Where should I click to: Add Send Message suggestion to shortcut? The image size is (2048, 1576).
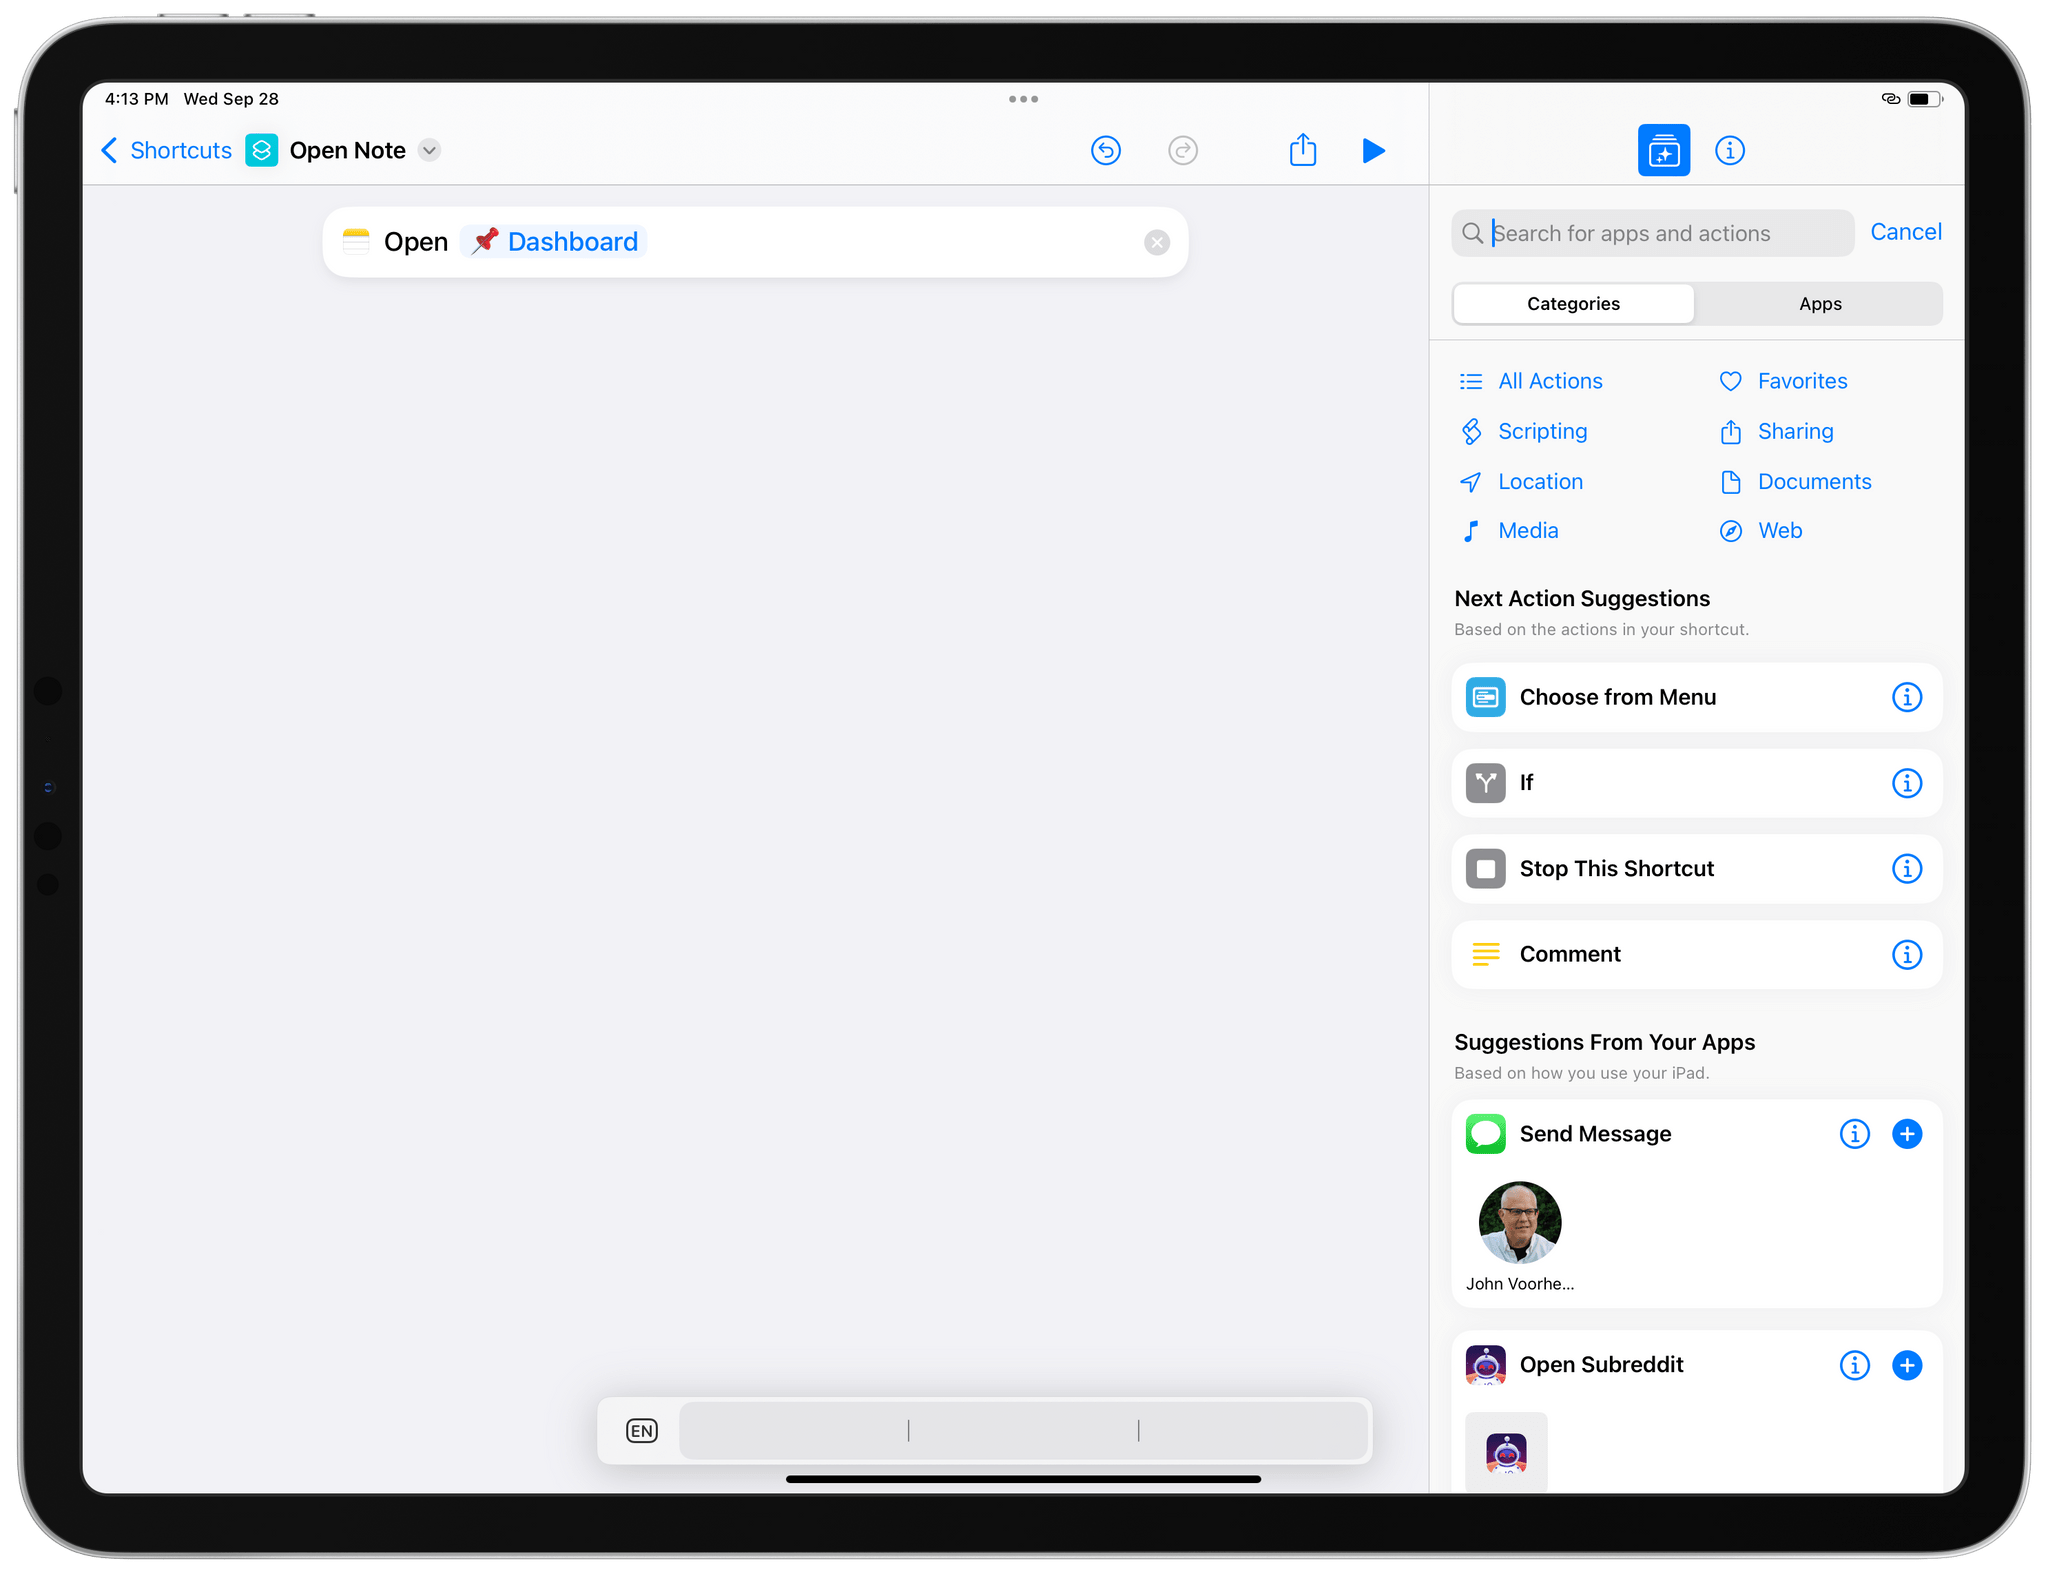[1906, 1132]
